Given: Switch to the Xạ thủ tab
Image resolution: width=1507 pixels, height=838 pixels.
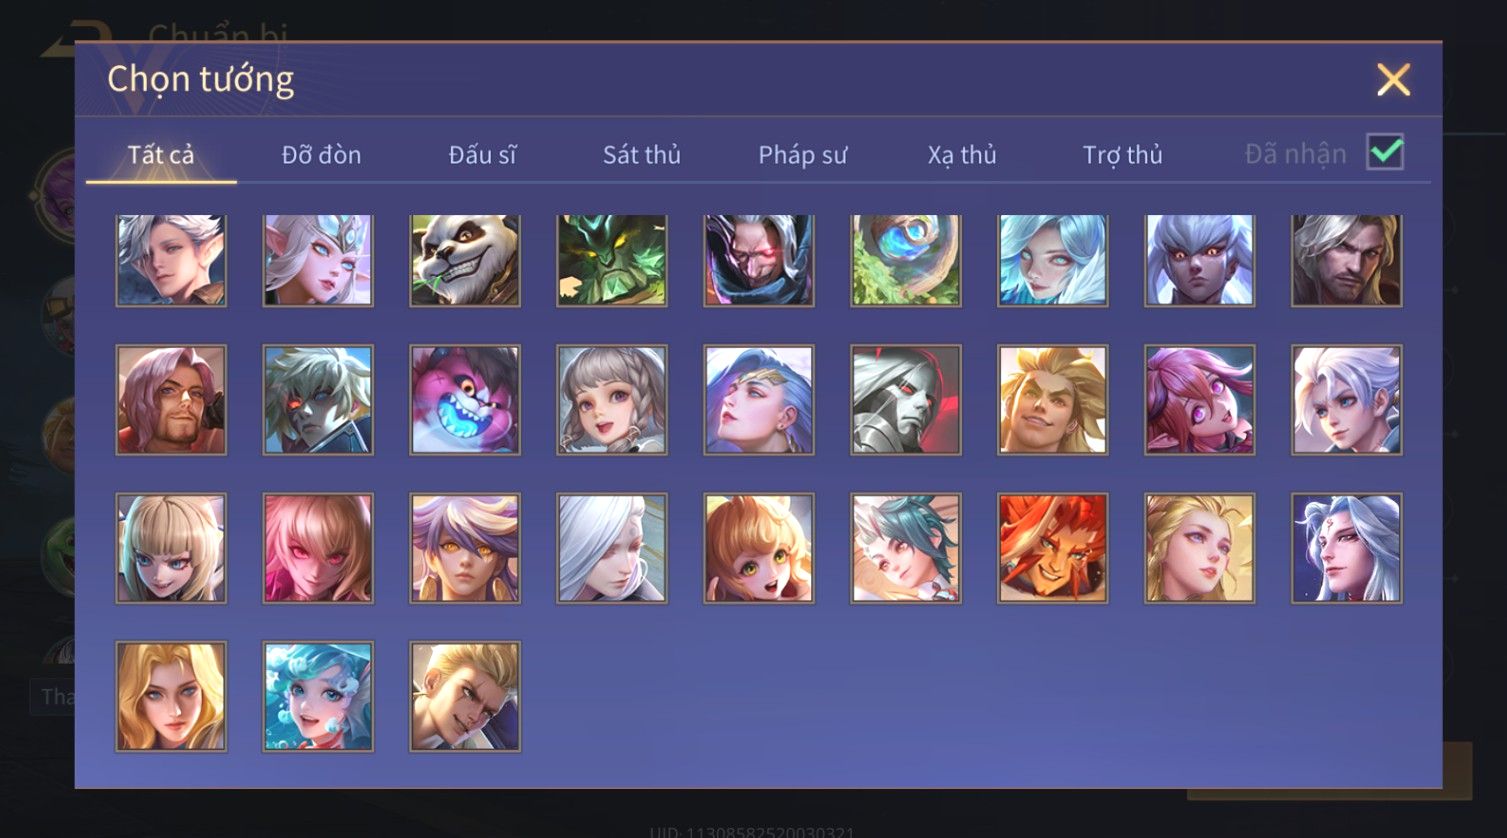Looking at the screenshot, I should pyautogui.click(x=962, y=155).
